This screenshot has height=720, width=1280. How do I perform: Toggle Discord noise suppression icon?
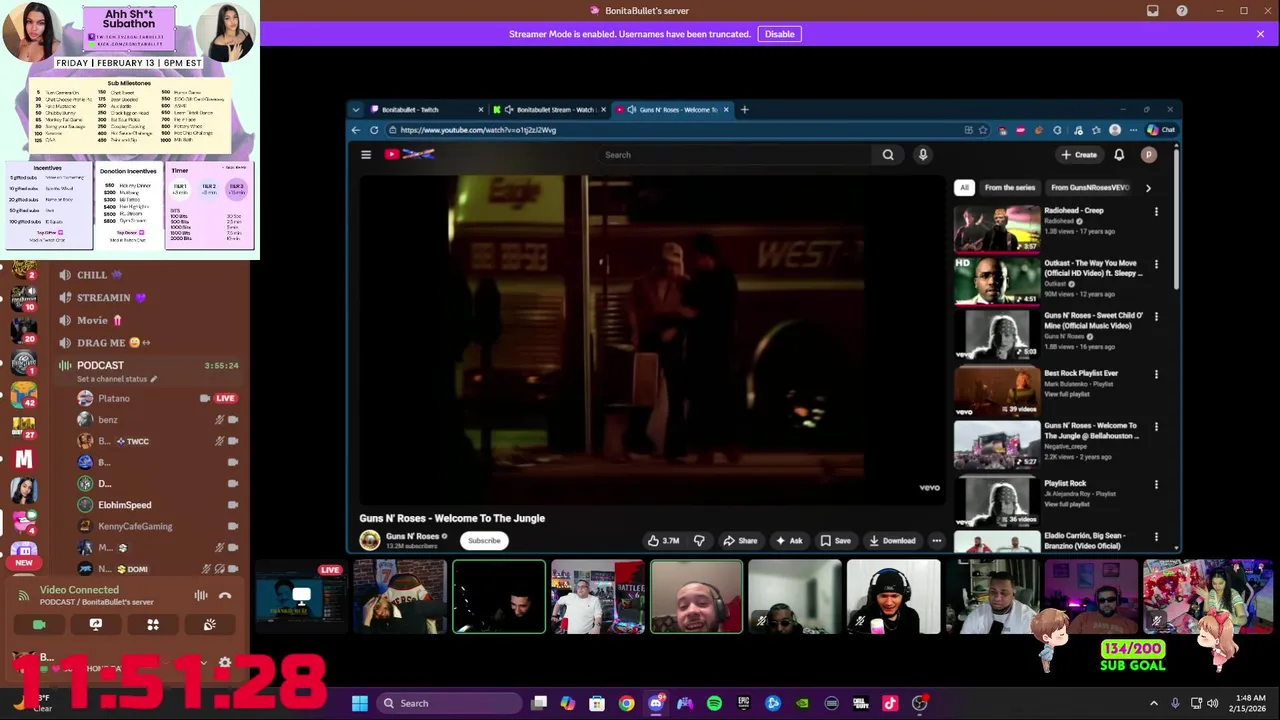[201, 595]
